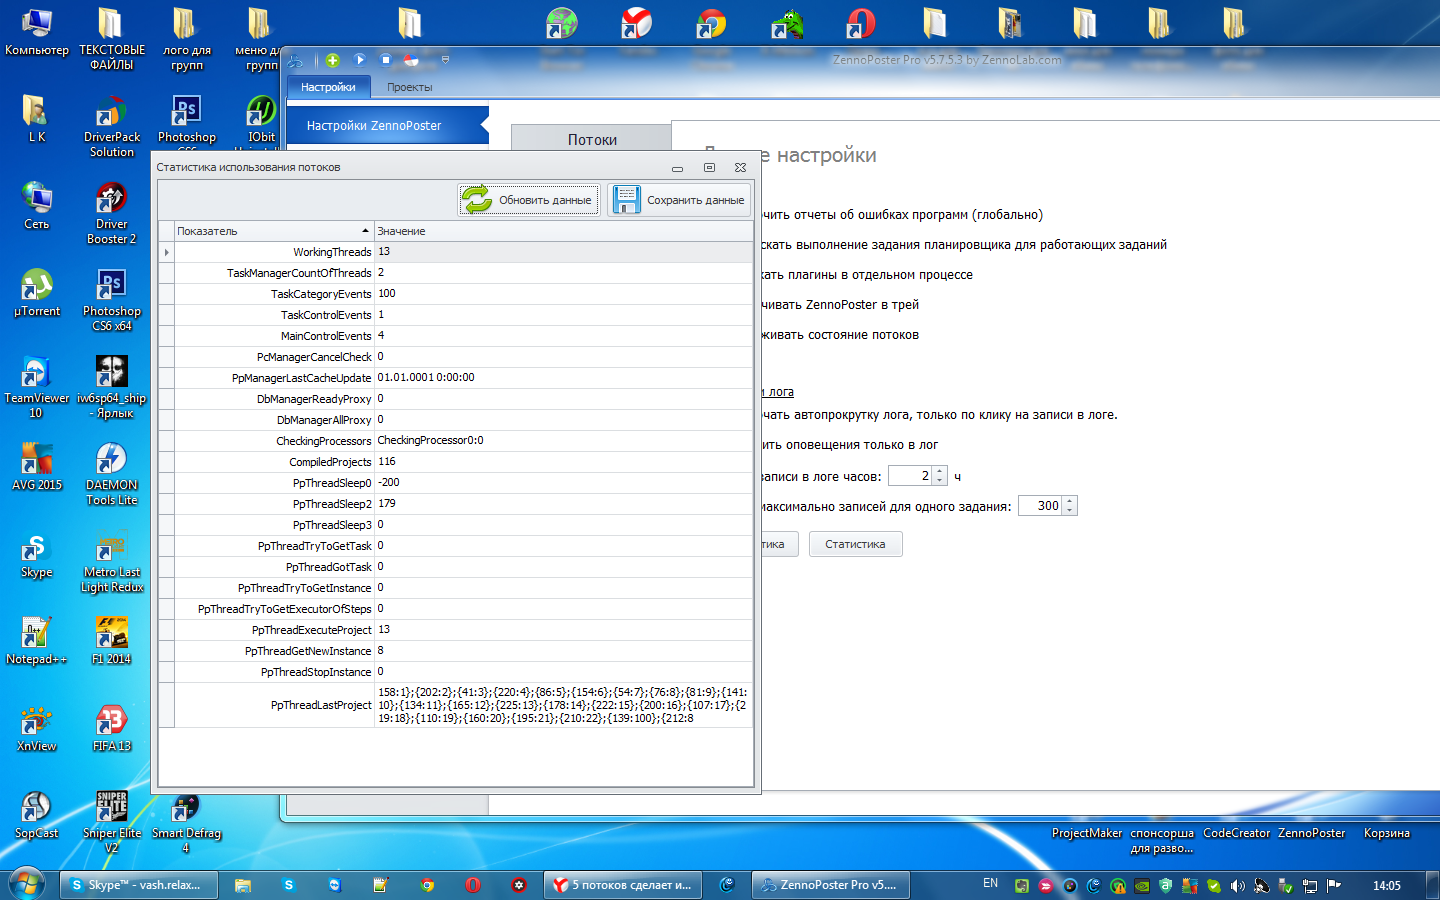Open AVG 2015 desktop icon

(37, 467)
